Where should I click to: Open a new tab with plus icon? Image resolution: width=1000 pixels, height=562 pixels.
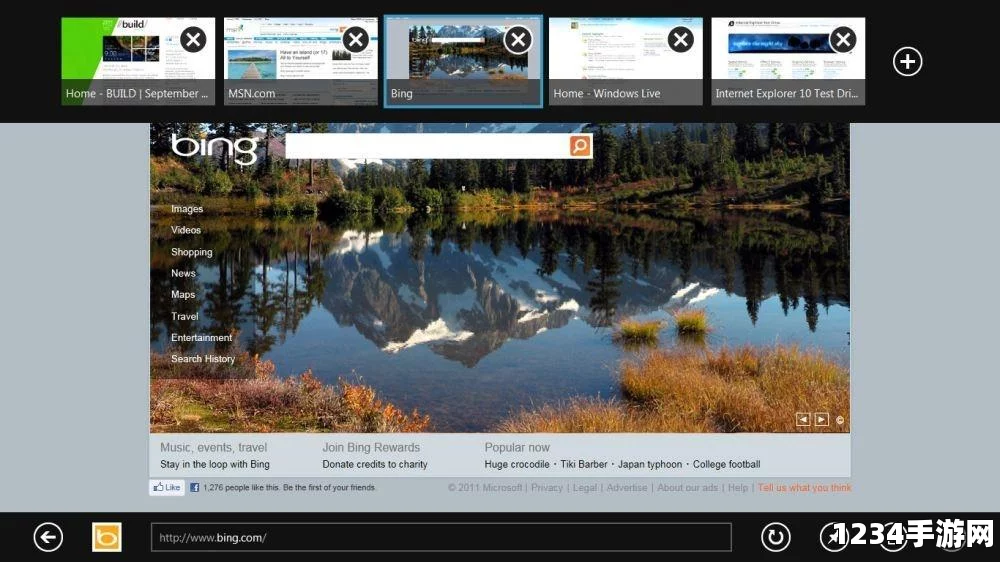(908, 62)
